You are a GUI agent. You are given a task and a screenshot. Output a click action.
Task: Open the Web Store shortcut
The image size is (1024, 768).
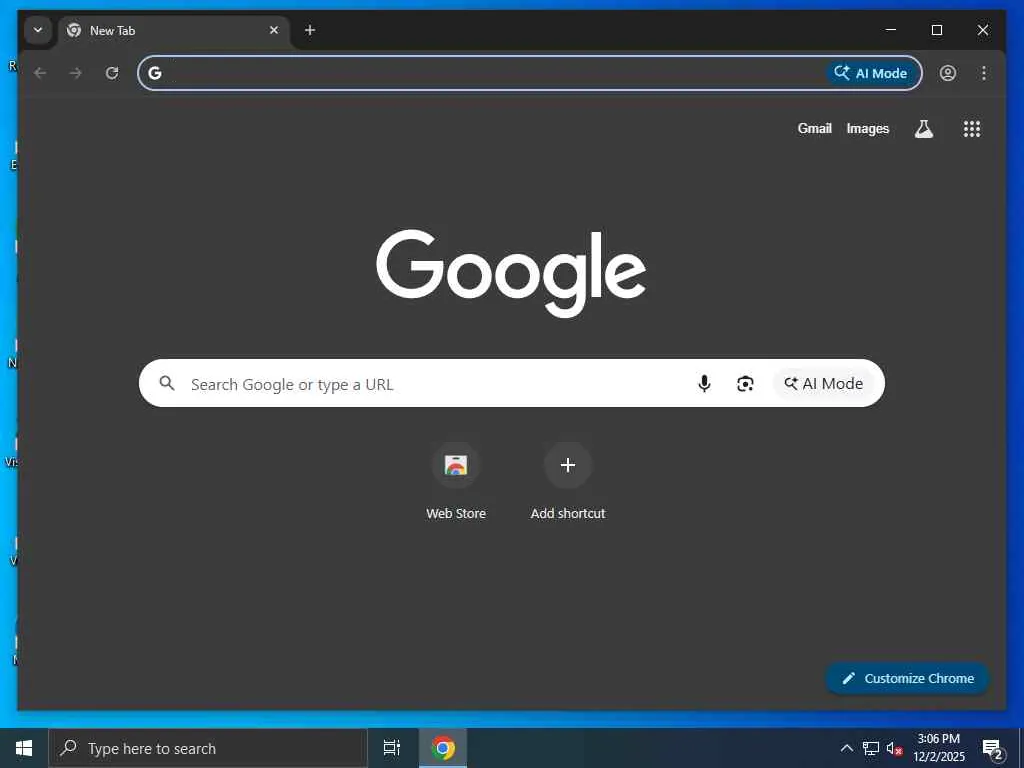(456, 482)
